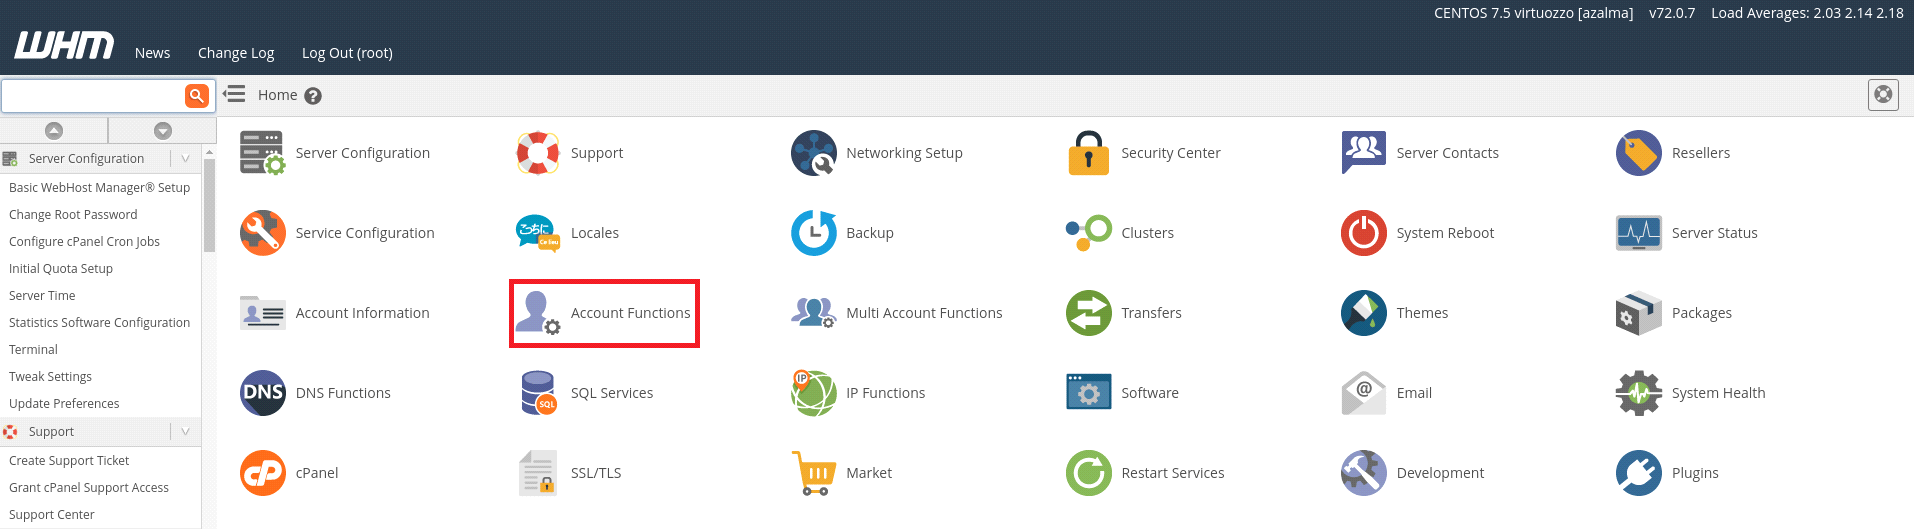The height and width of the screenshot is (529, 1914).
Task: Open Server Time sidebar link
Action: coord(42,295)
